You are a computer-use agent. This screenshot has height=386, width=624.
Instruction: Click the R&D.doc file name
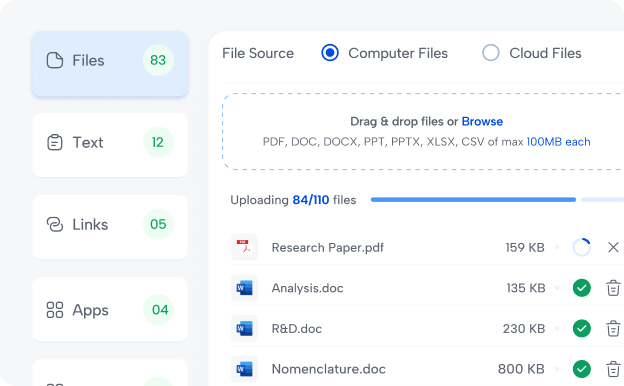point(296,329)
